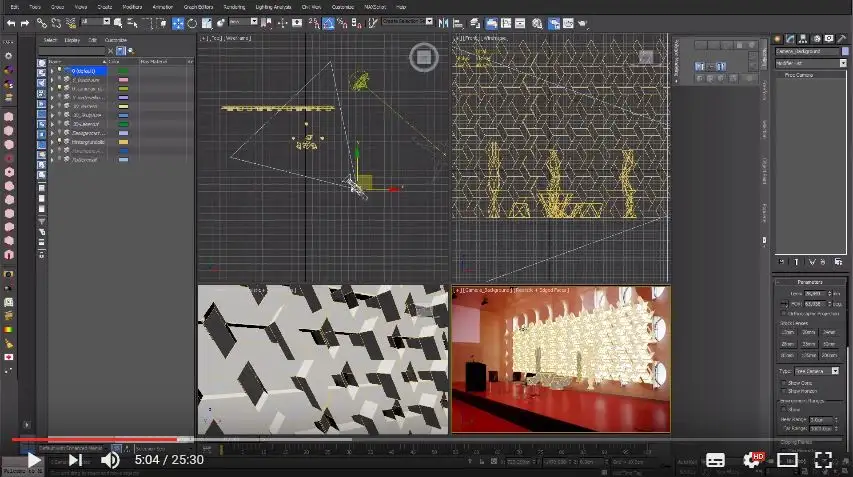853x477 pixels.
Task: Click the Render Production teapot icon
Action: click(x=583, y=23)
